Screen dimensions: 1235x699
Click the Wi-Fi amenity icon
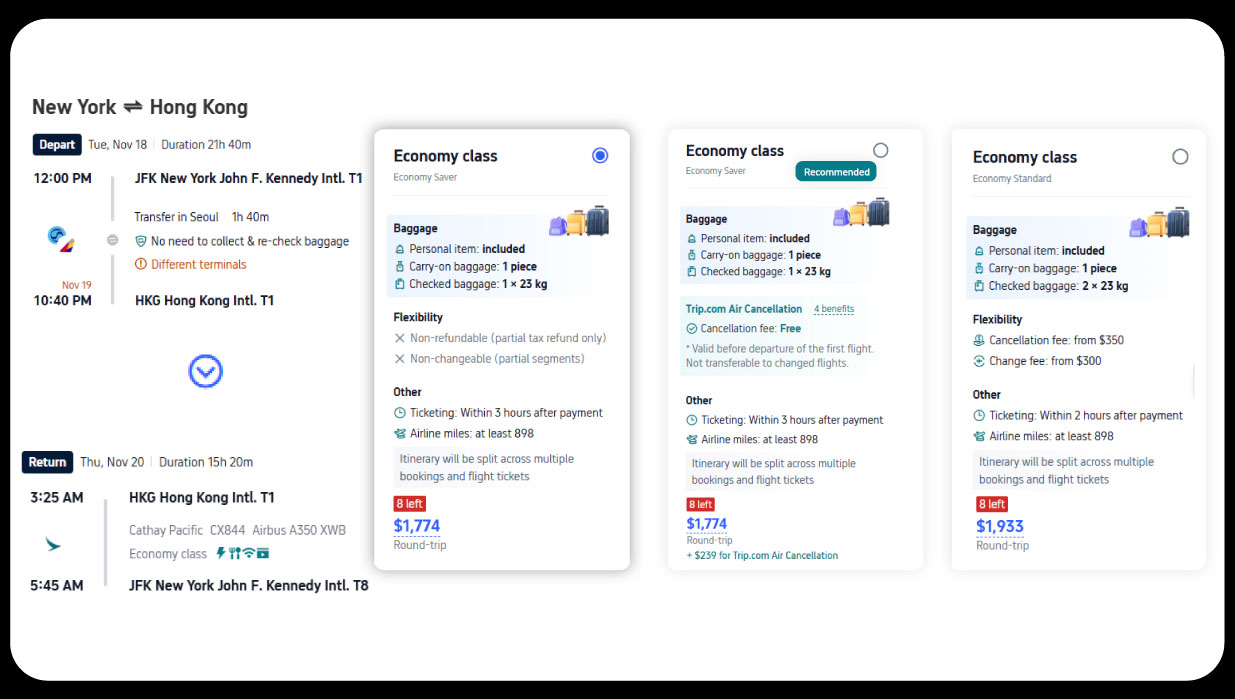[248, 554]
